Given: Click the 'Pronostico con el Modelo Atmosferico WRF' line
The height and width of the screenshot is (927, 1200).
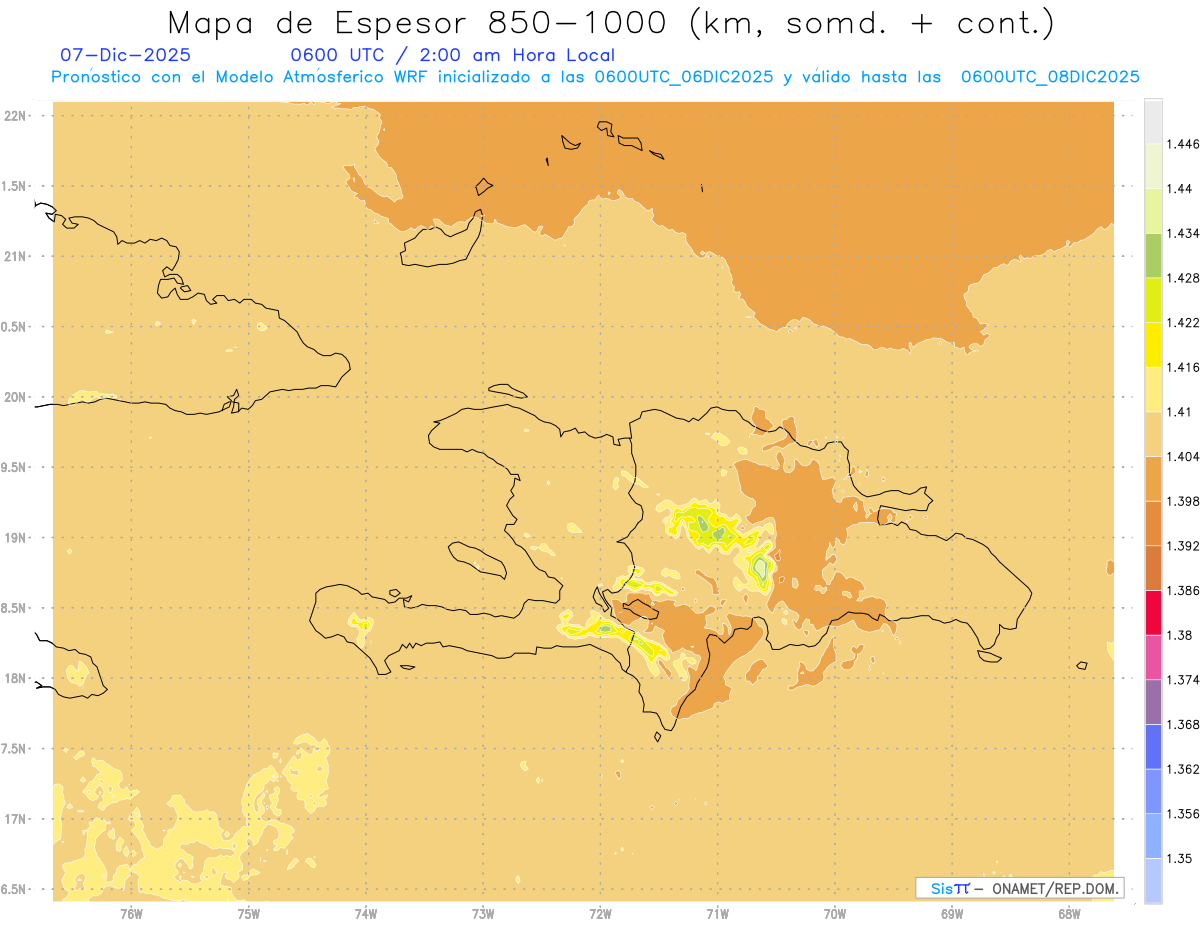Looking at the screenshot, I should pyautogui.click(x=595, y=76).
